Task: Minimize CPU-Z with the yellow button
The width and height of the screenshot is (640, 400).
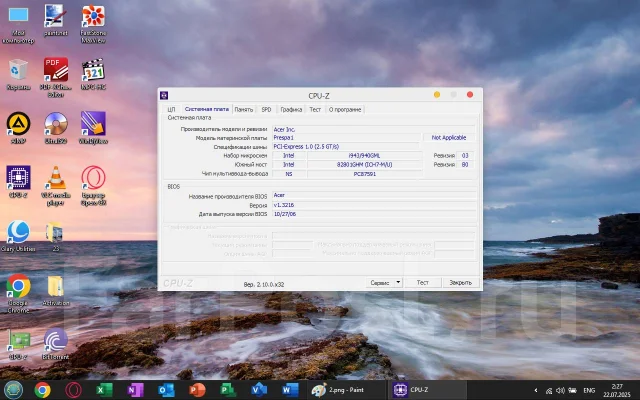Action: (437, 95)
